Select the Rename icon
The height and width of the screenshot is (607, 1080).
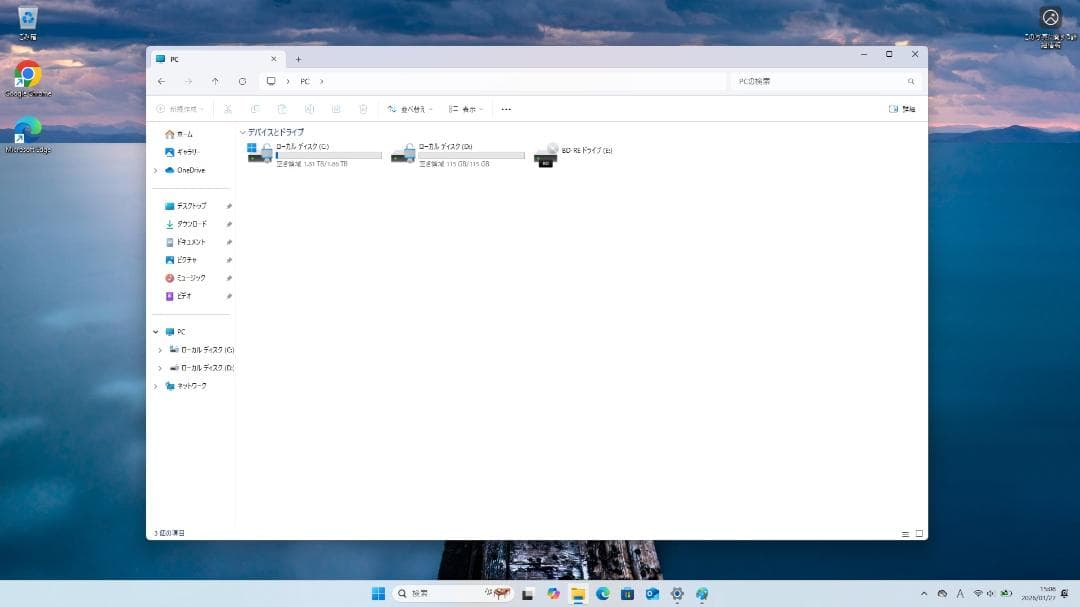tap(311, 109)
